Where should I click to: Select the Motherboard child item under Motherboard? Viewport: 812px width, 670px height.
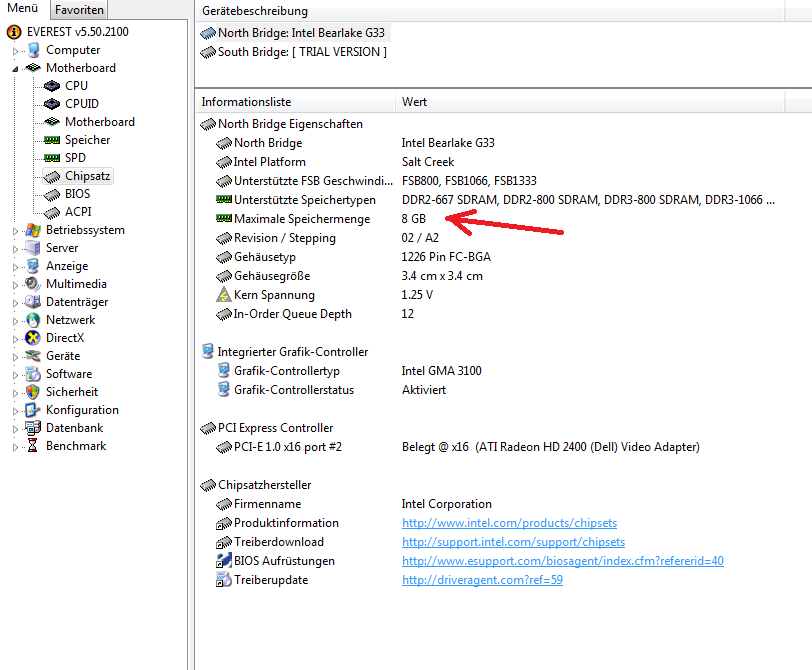(x=99, y=122)
